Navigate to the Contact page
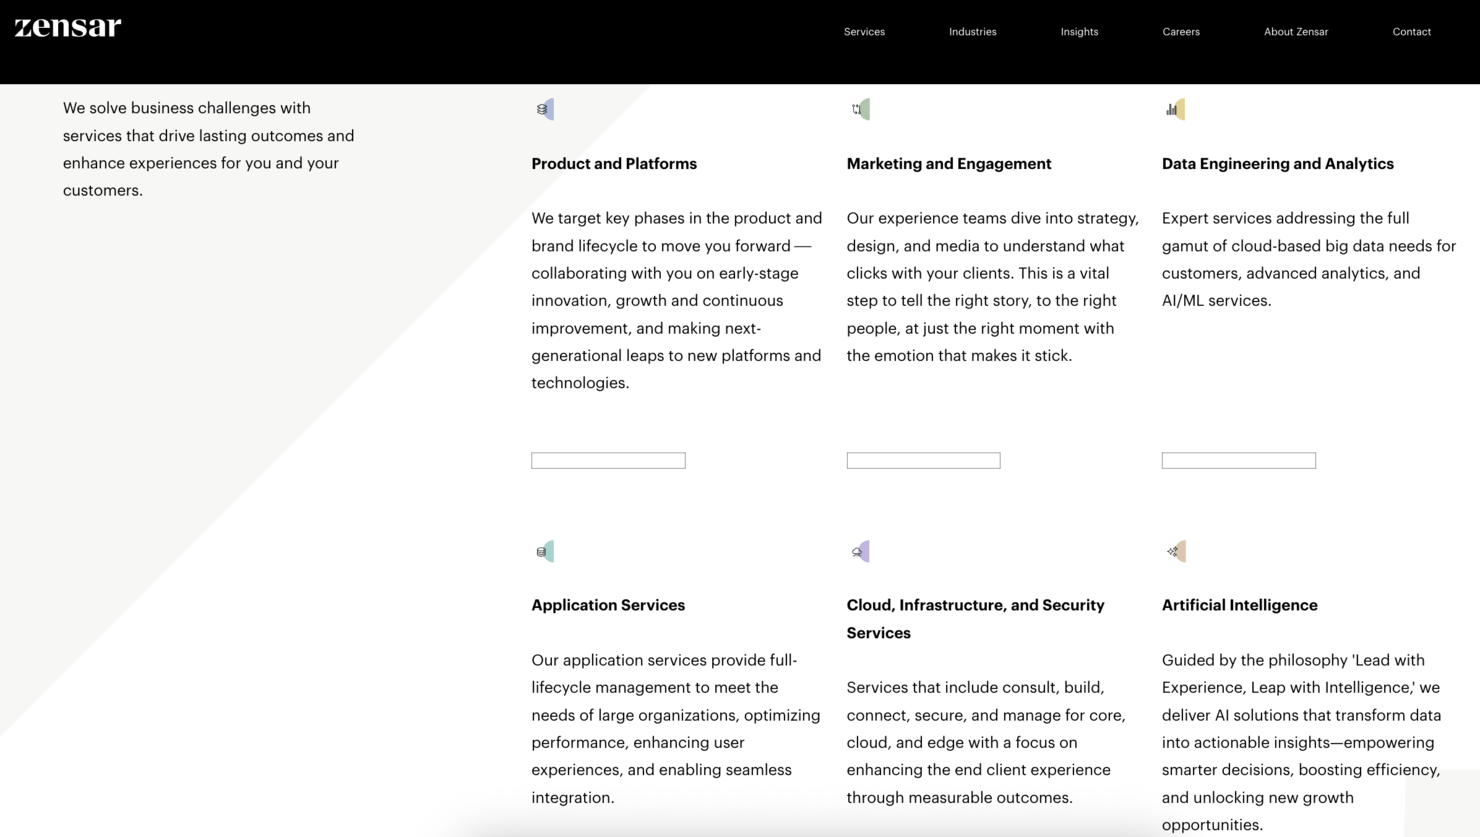 point(1411,32)
